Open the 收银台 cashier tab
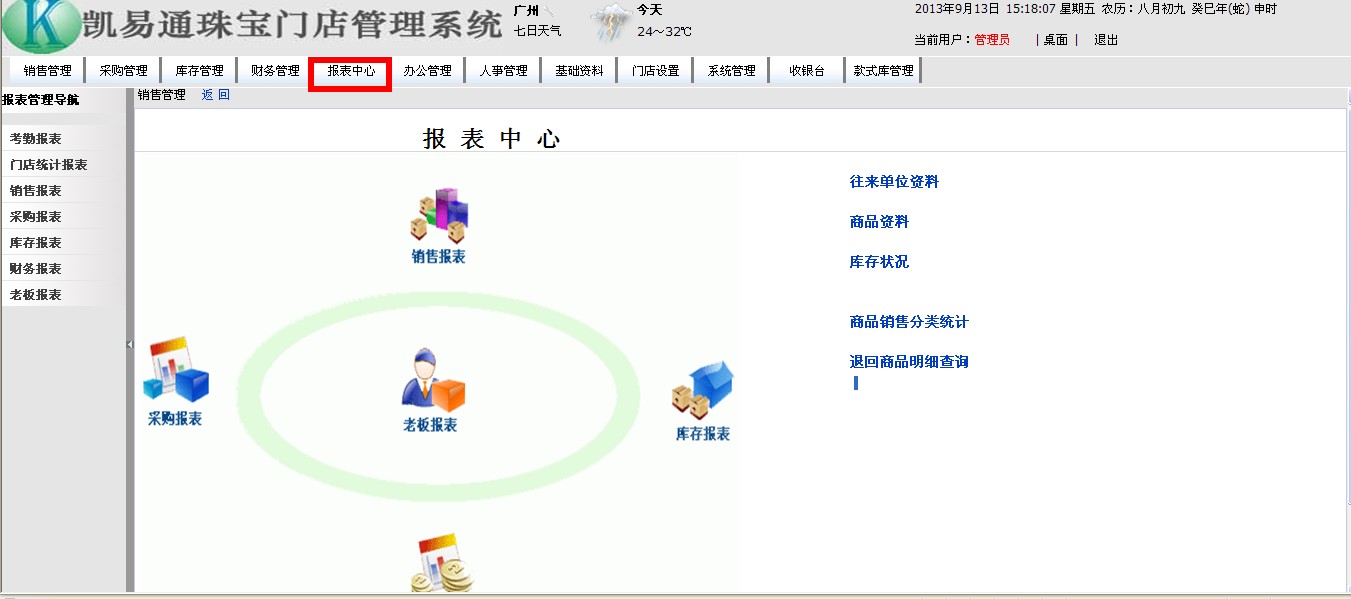The width and height of the screenshot is (1351, 599). (806, 71)
